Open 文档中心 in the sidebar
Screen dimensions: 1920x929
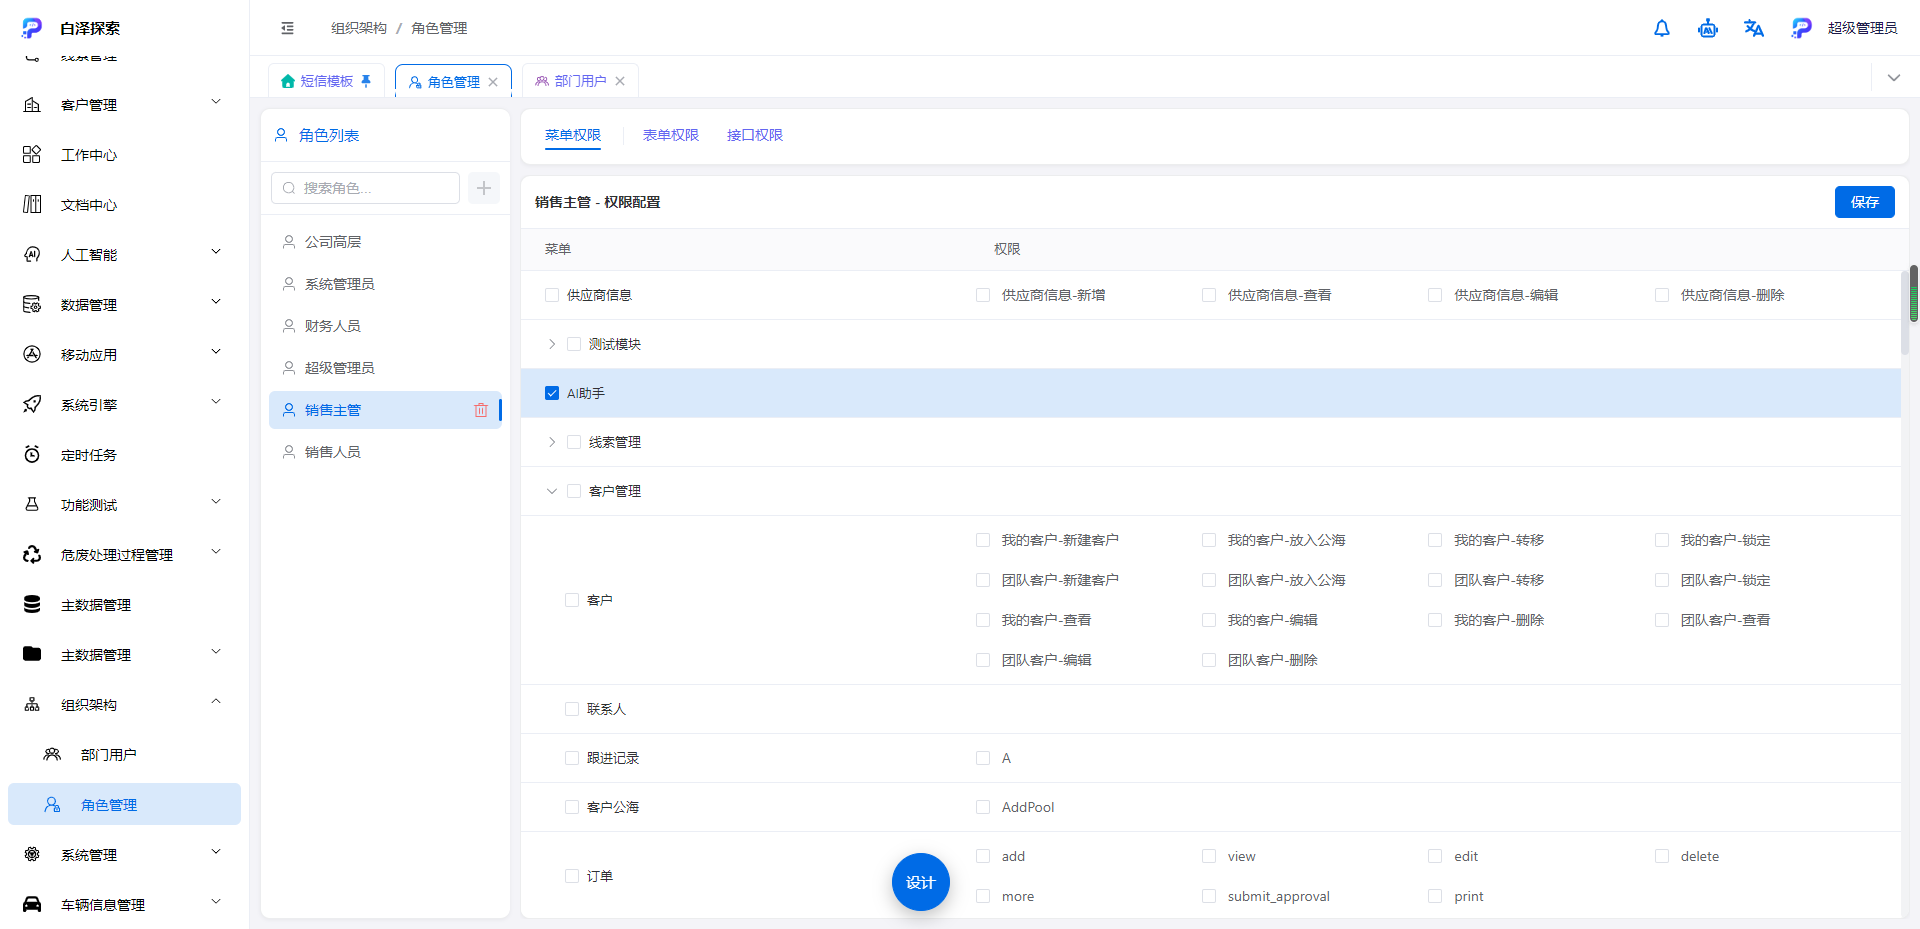124,205
